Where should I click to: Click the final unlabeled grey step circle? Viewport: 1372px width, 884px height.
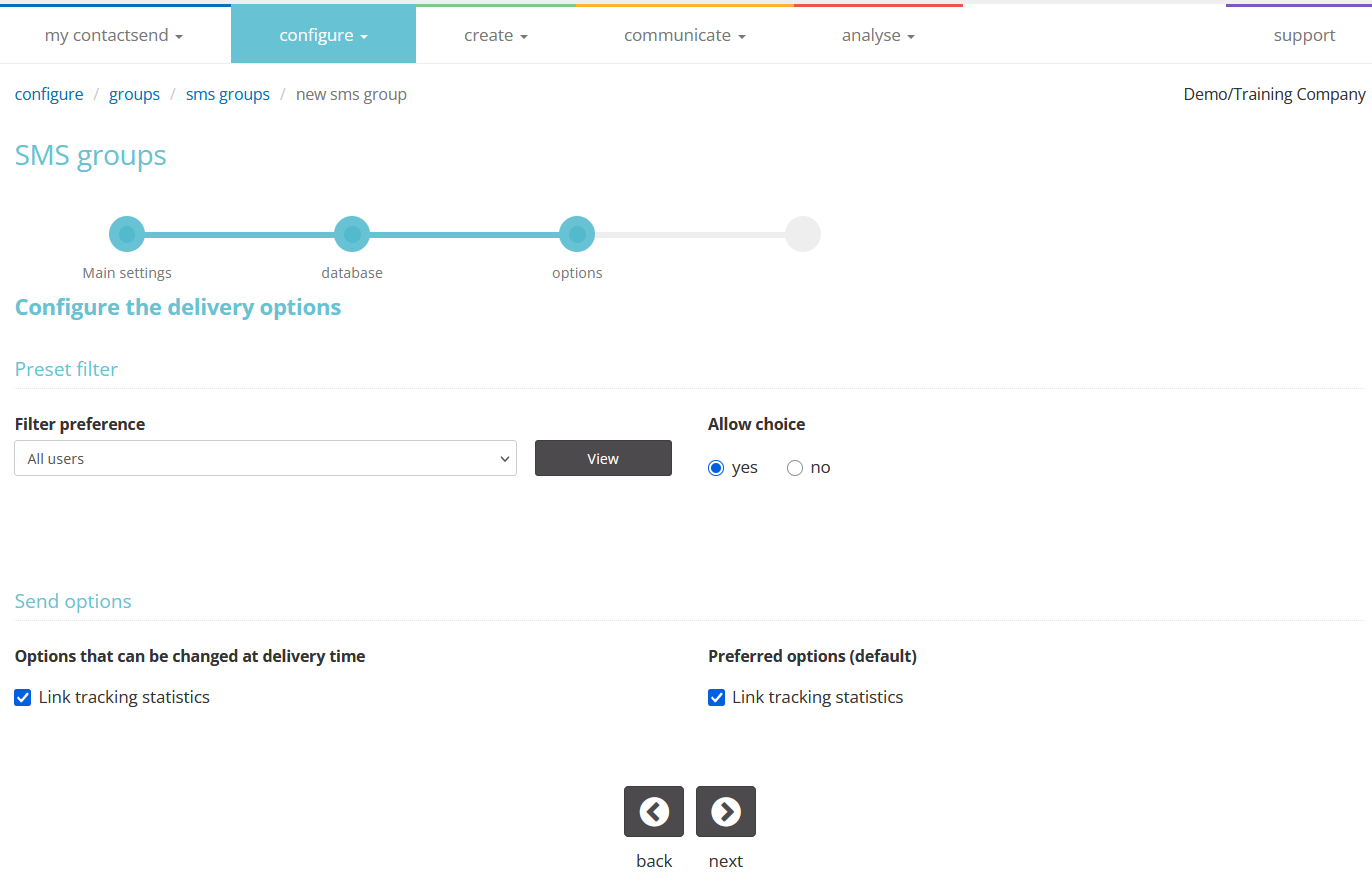click(x=802, y=234)
